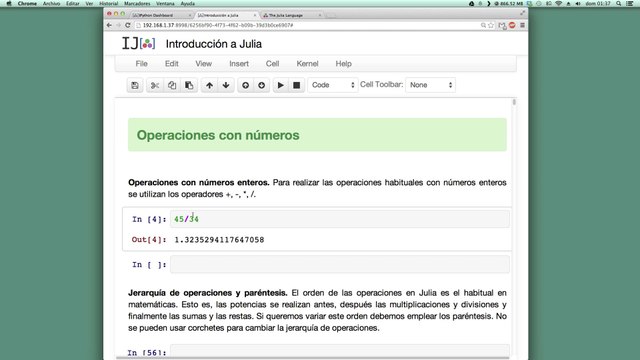Open the Apple menu

[x=9, y=3]
